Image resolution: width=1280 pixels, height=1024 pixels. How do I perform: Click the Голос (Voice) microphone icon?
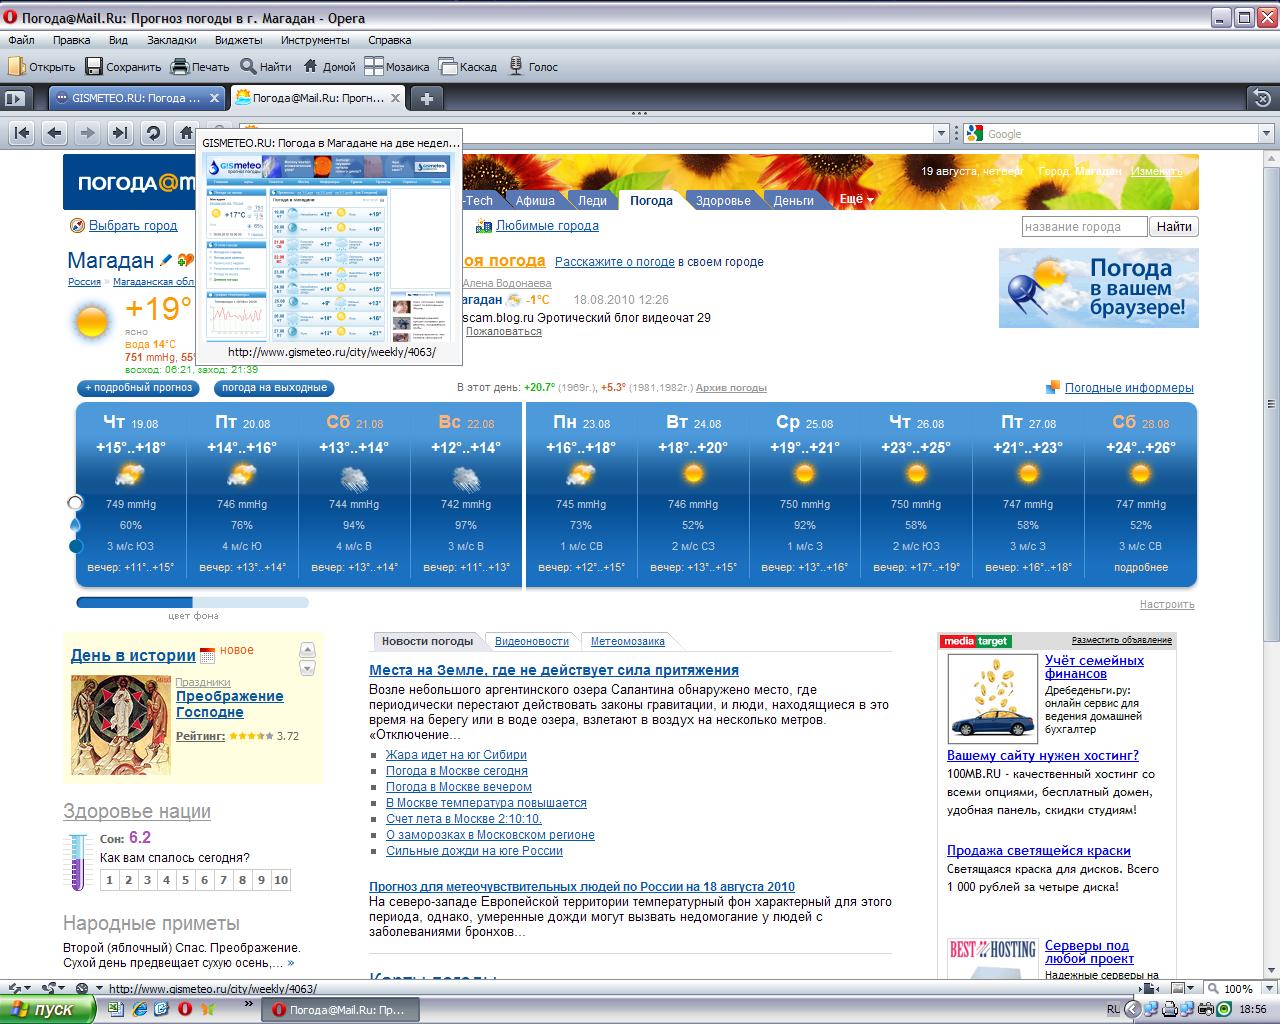click(516, 67)
